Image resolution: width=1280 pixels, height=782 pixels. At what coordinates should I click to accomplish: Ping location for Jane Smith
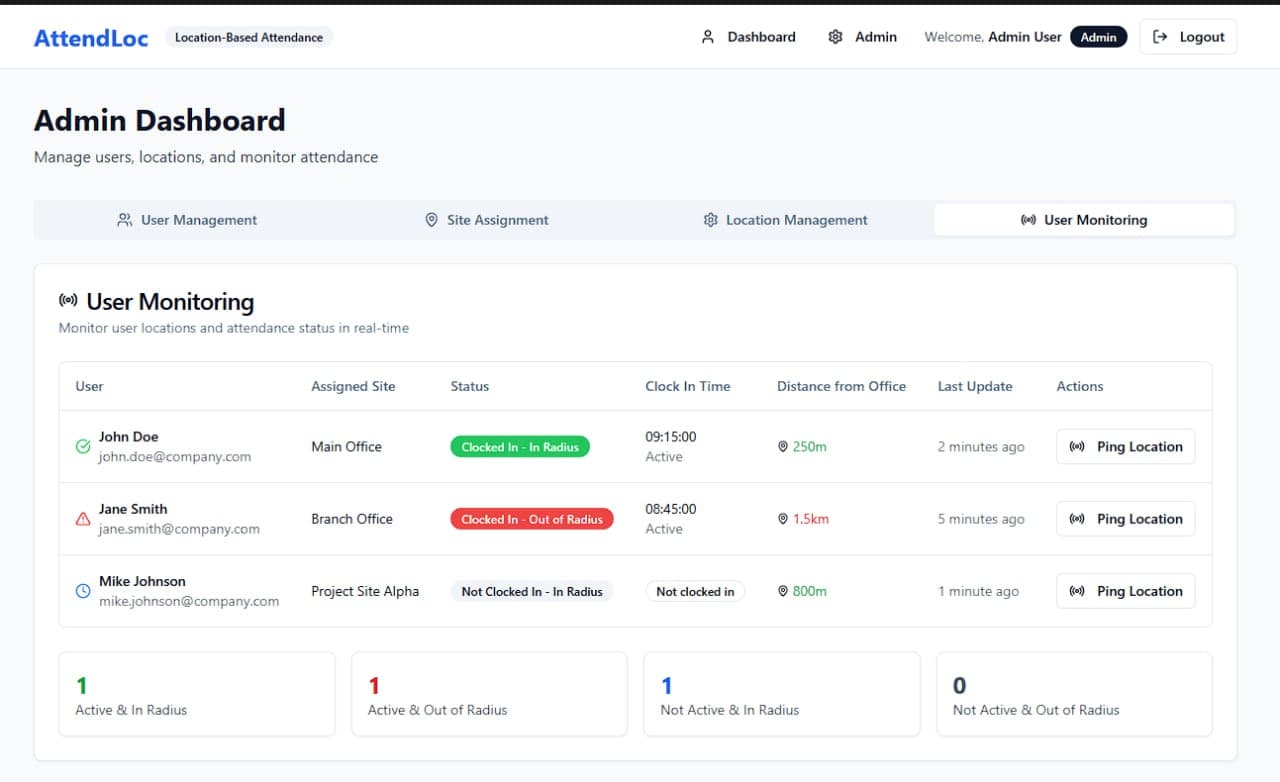tap(1125, 519)
